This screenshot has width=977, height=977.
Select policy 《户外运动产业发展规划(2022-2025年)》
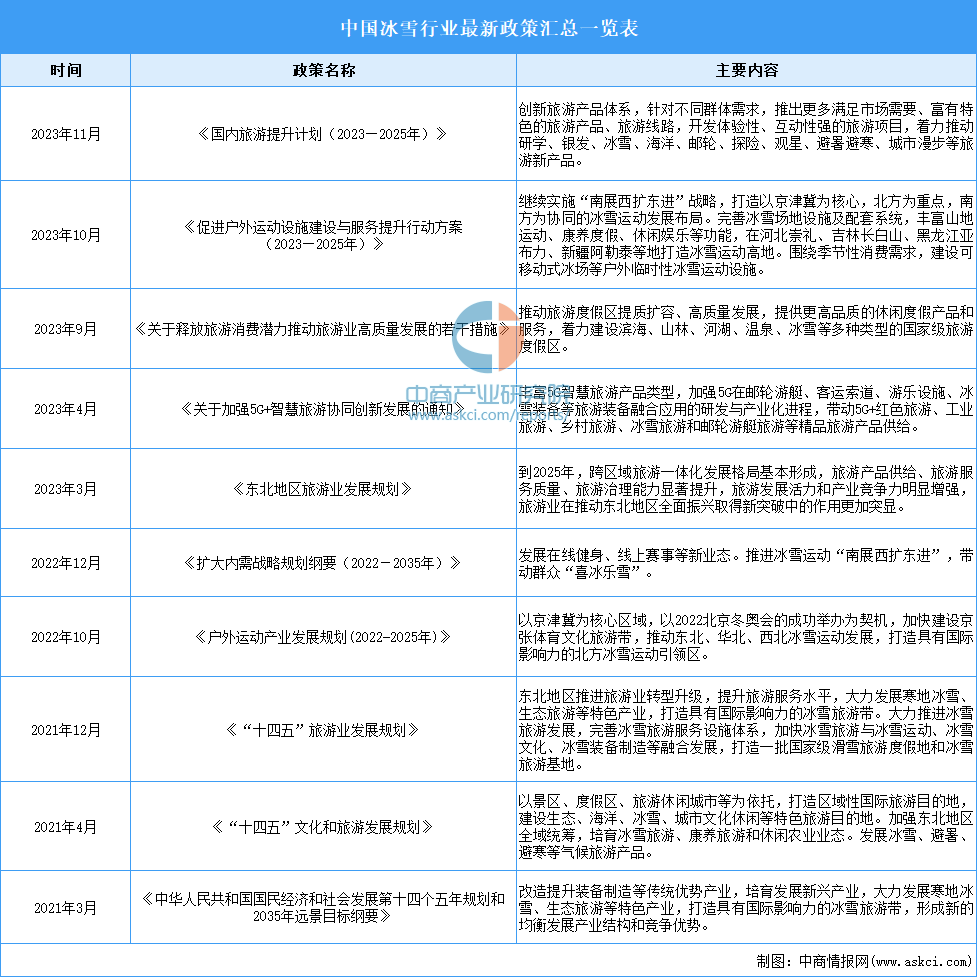coord(323,637)
